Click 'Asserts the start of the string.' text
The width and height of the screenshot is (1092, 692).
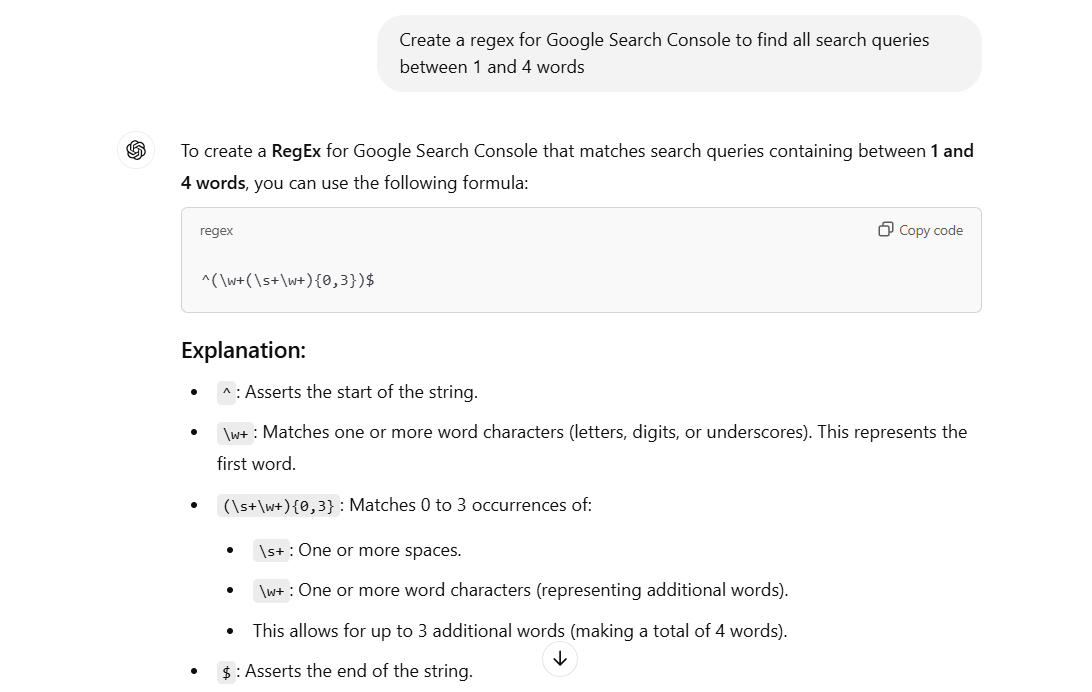point(361,392)
